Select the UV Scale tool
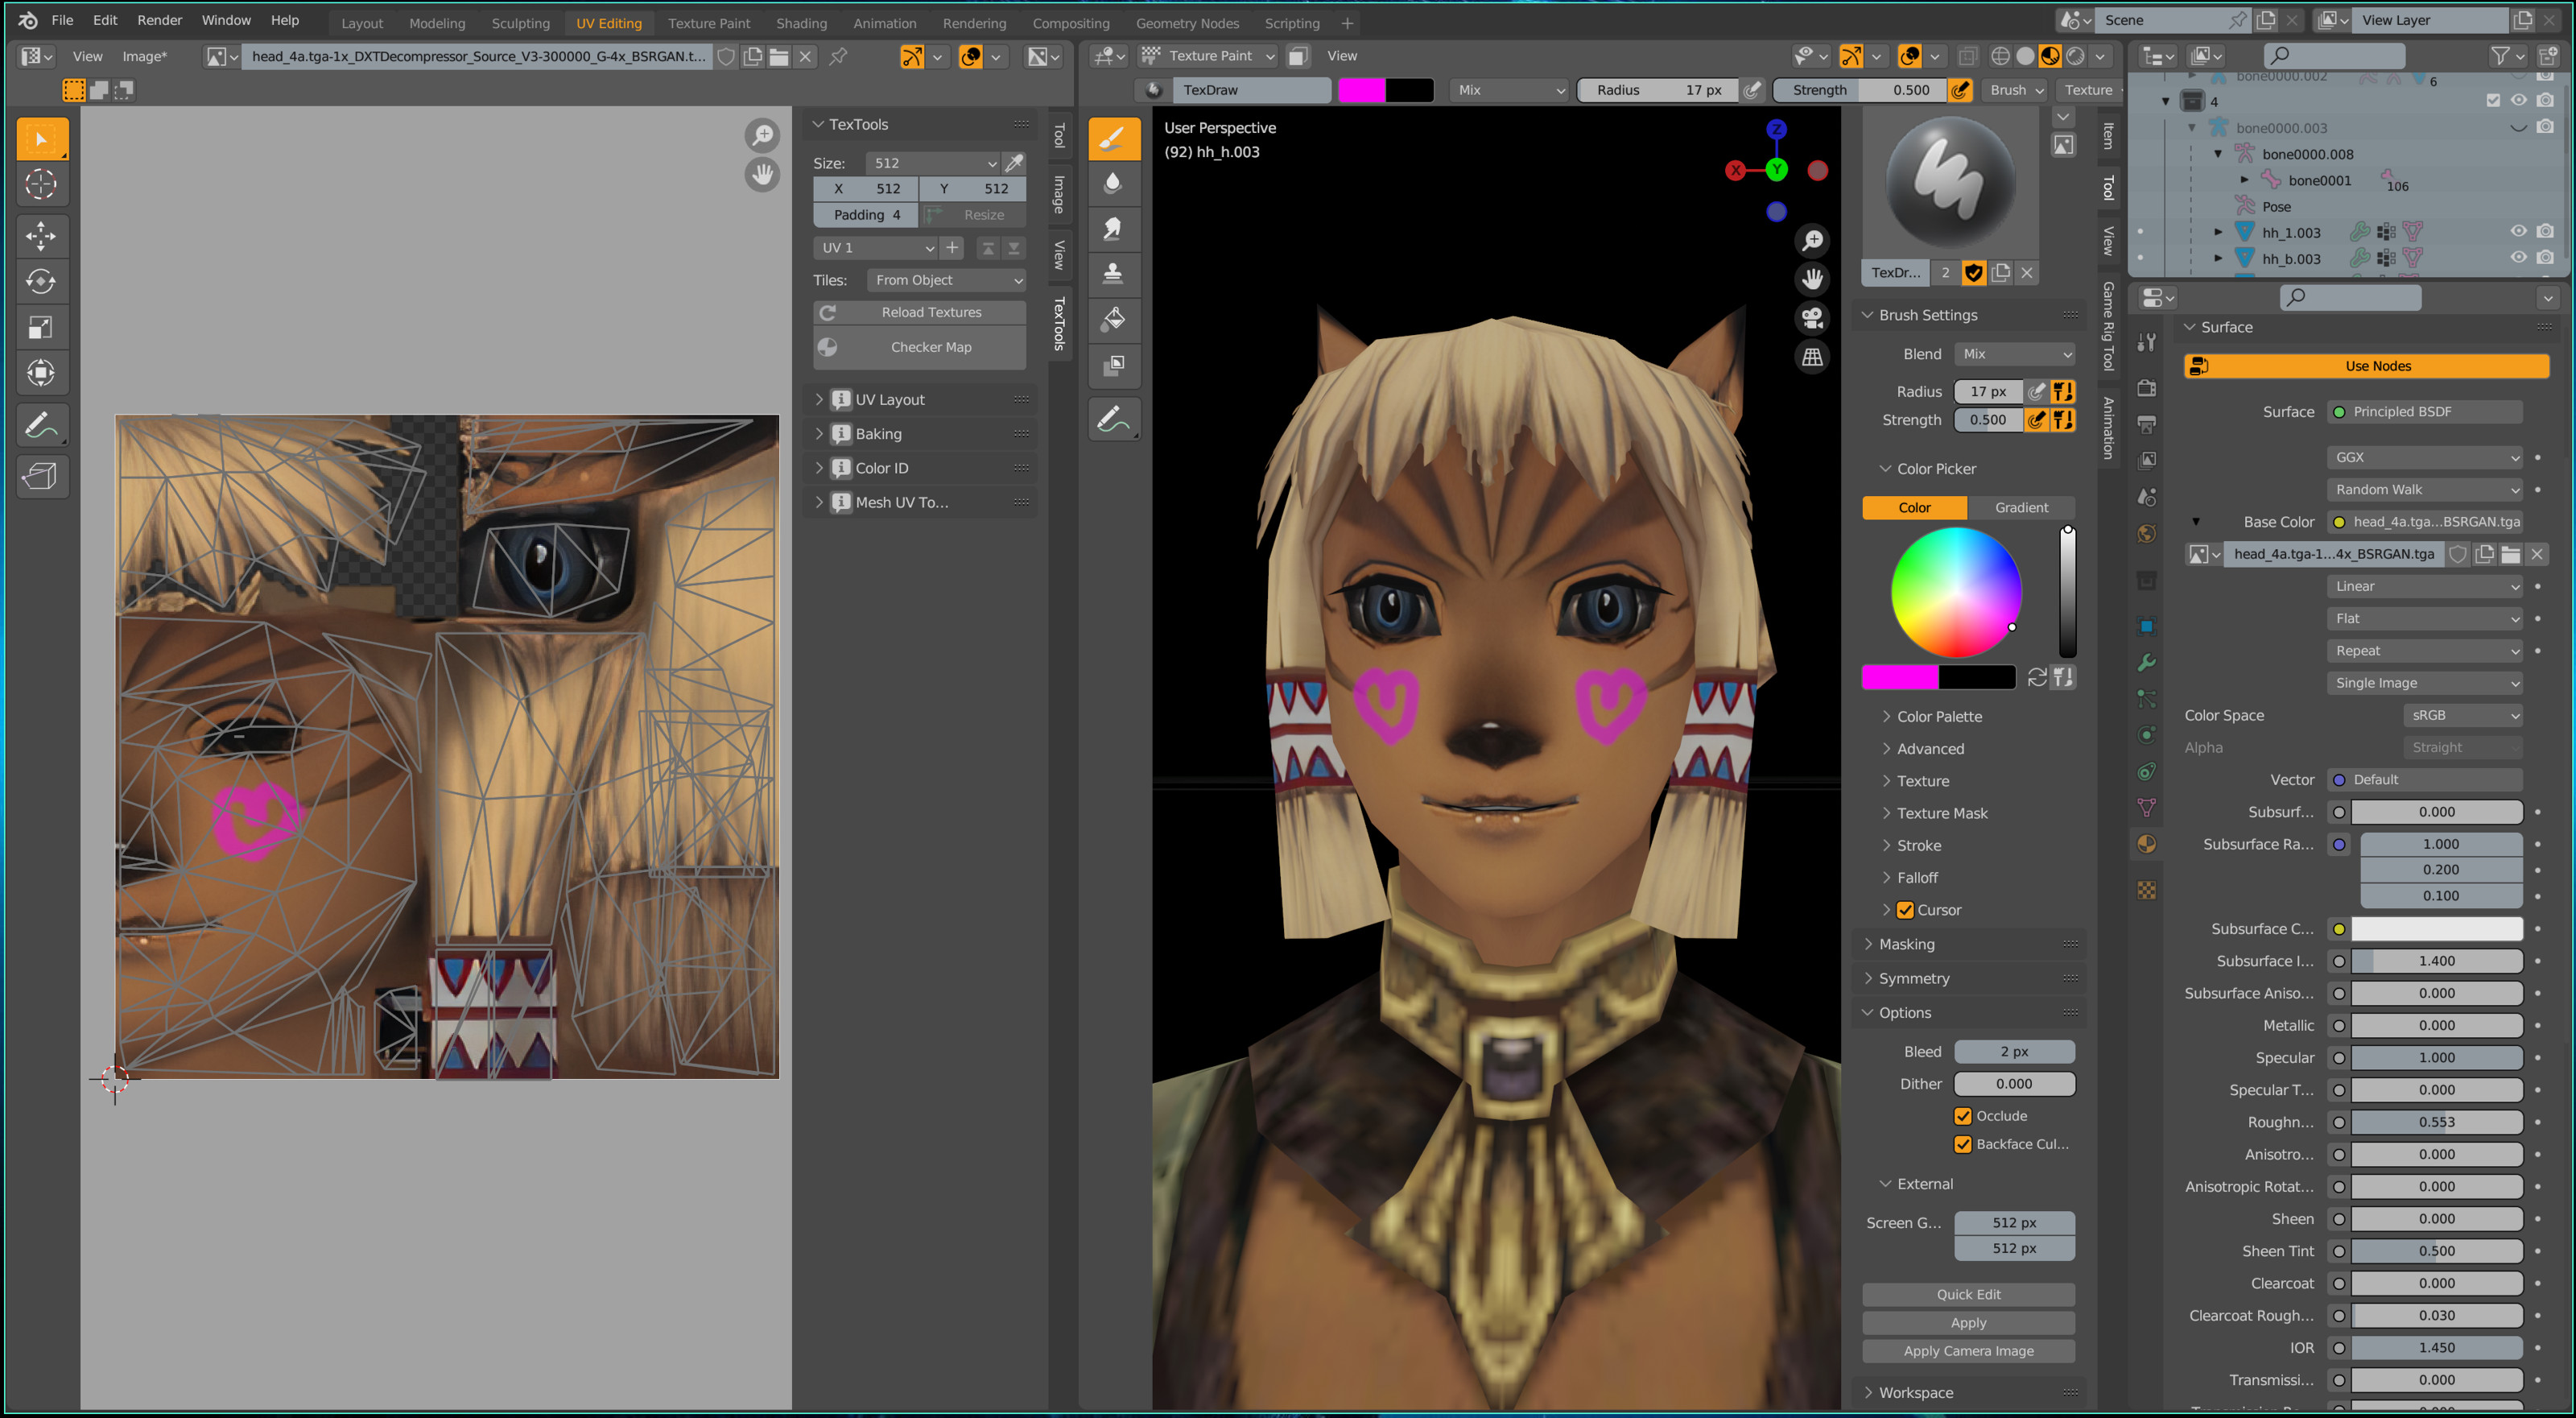Image resolution: width=2576 pixels, height=1418 pixels. (42, 328)
